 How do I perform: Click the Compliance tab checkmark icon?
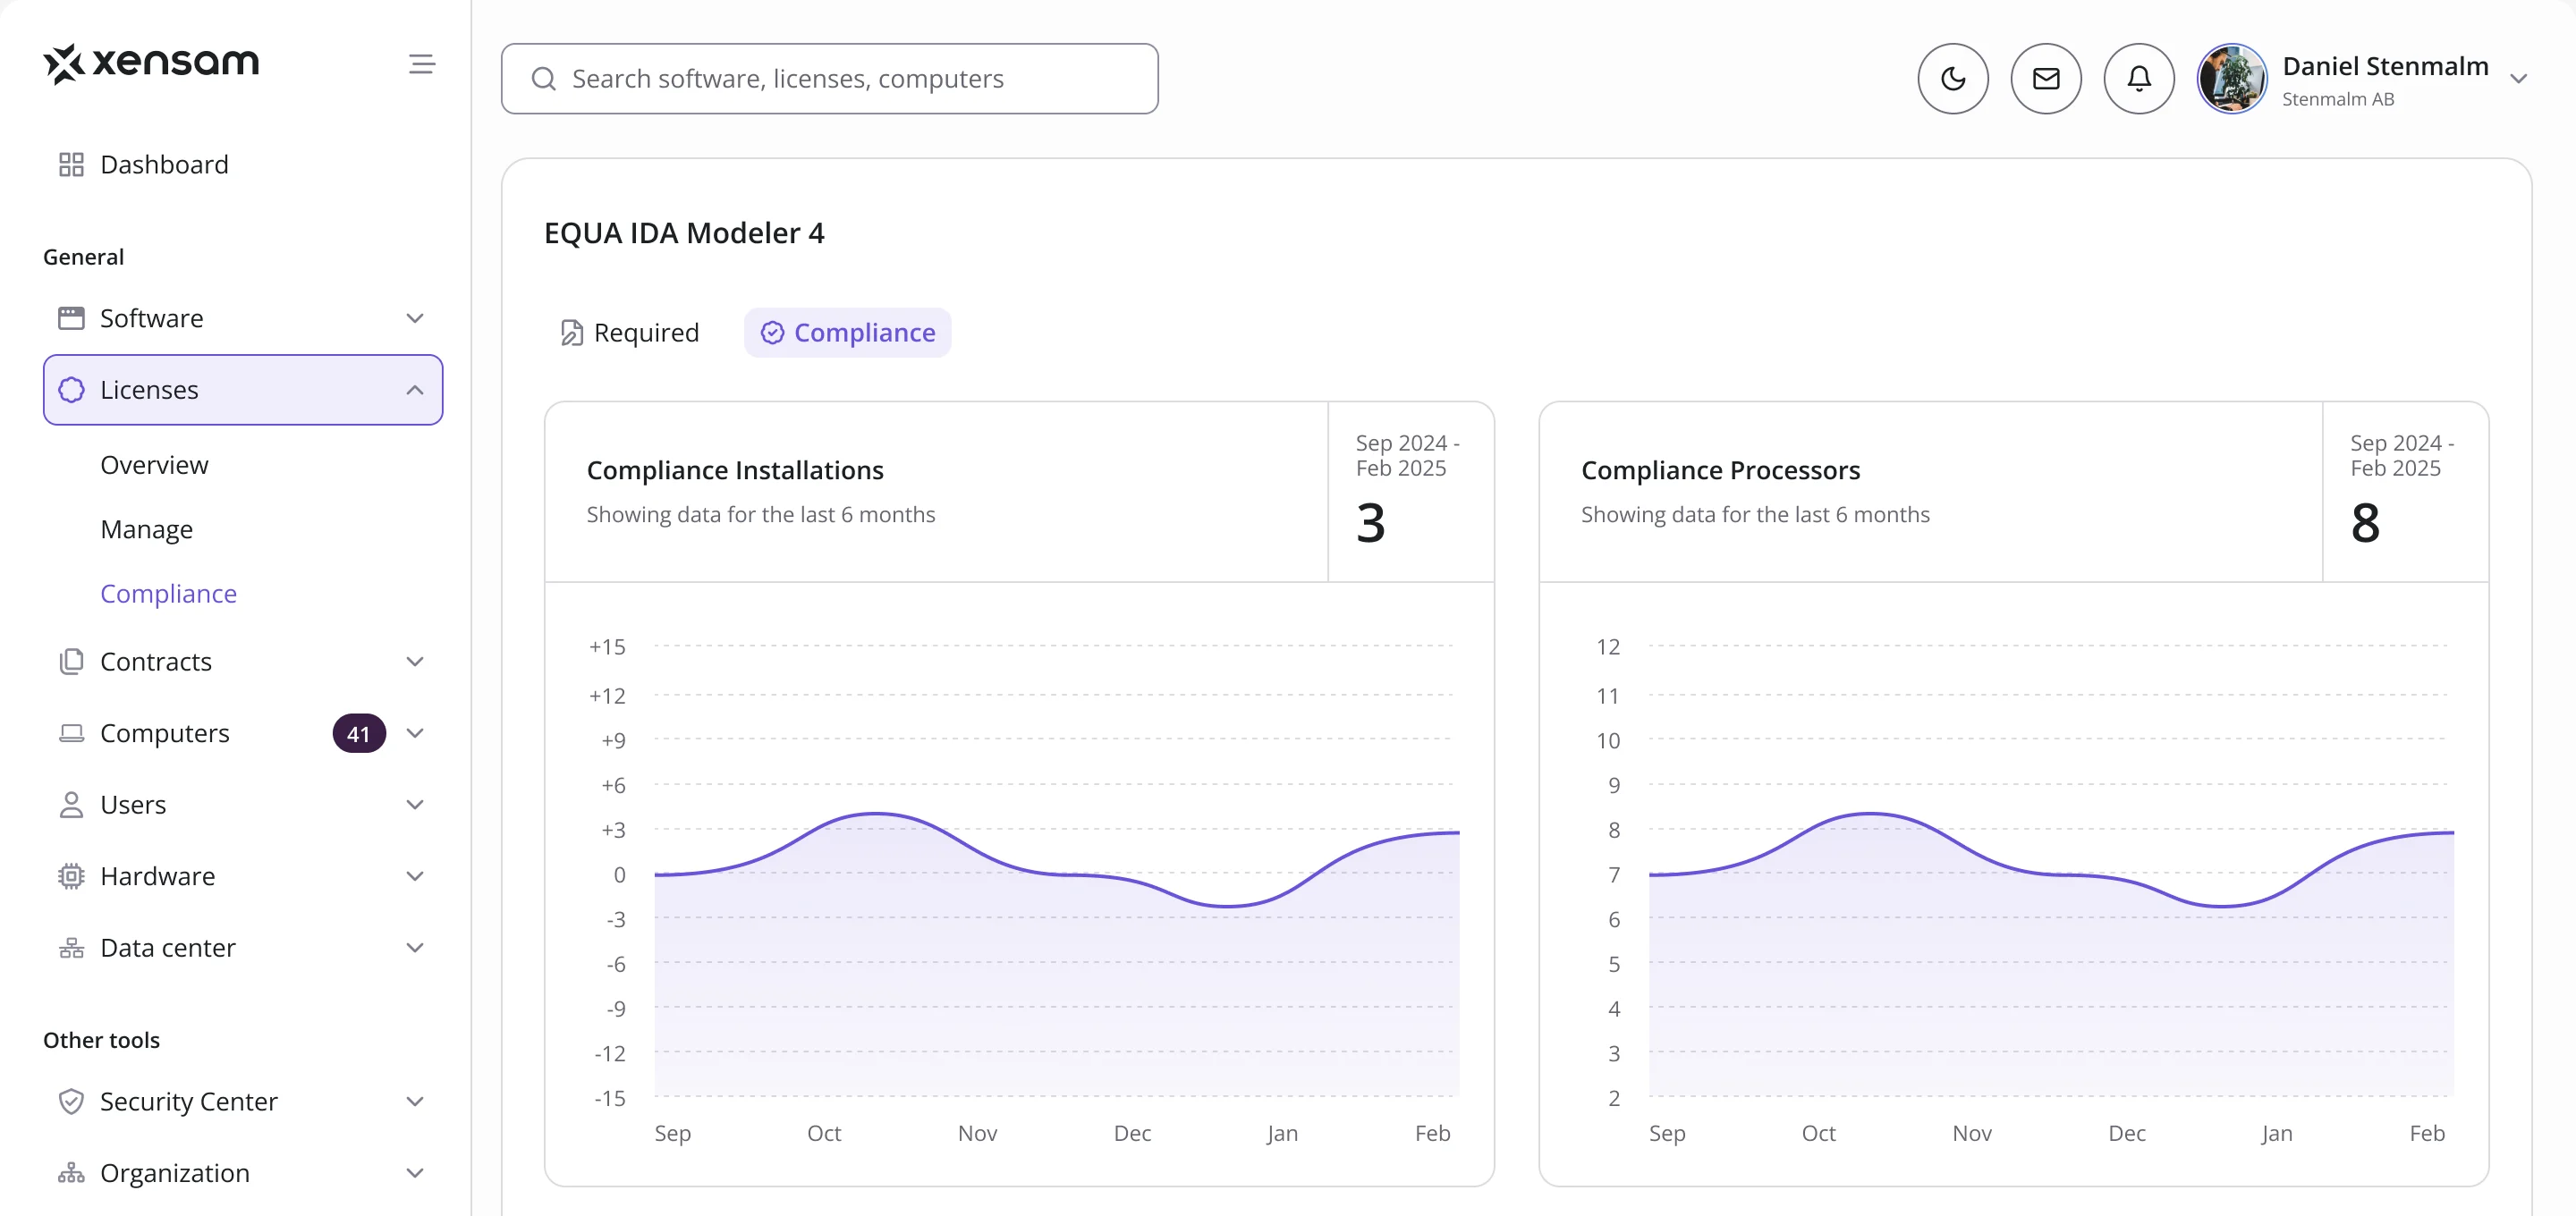772,333
